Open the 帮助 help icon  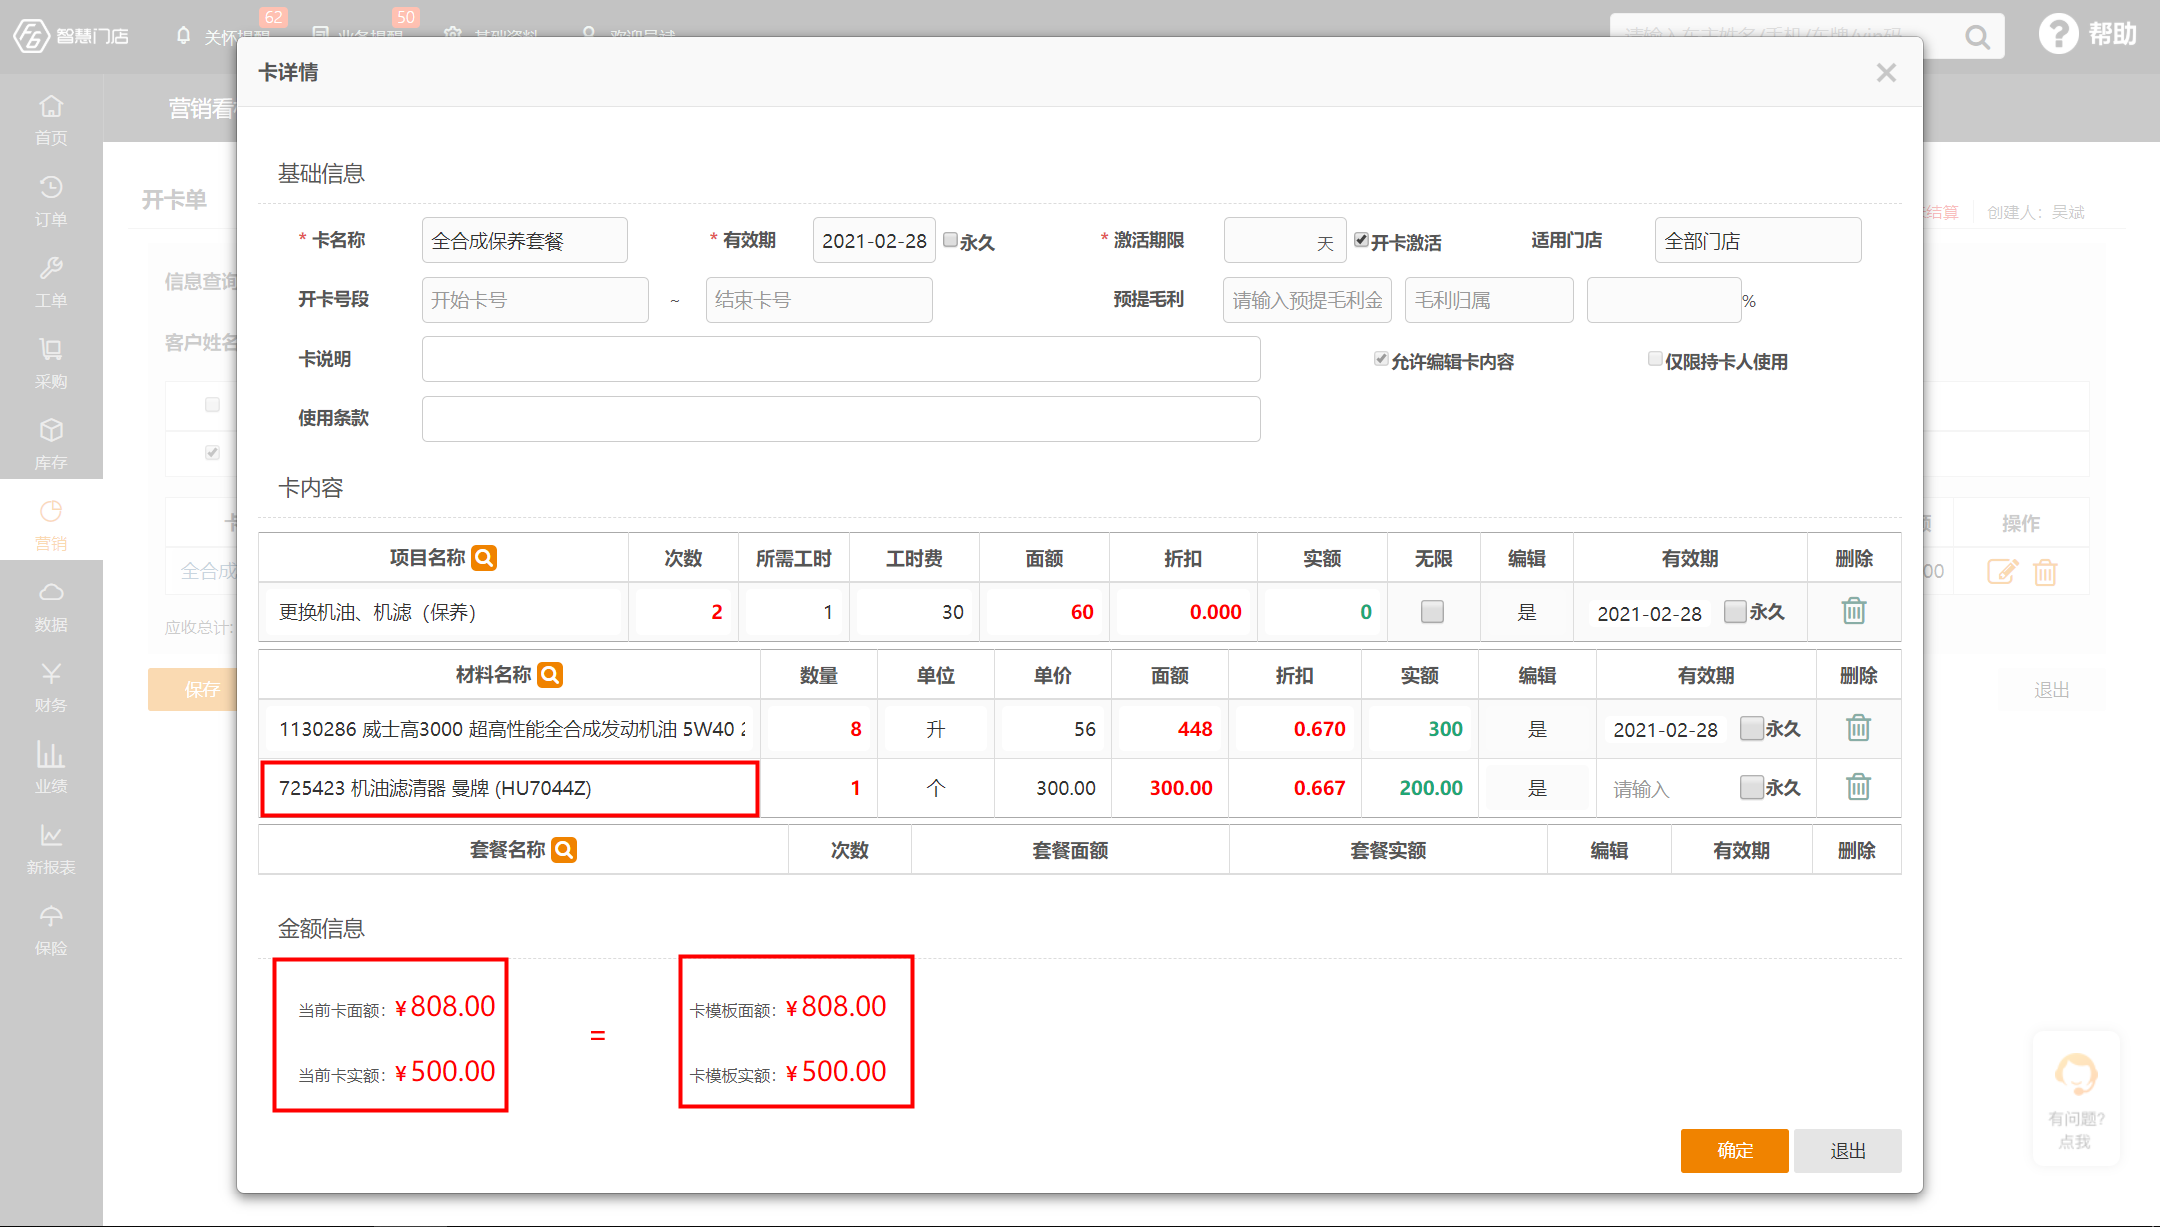click(2058, 34)
